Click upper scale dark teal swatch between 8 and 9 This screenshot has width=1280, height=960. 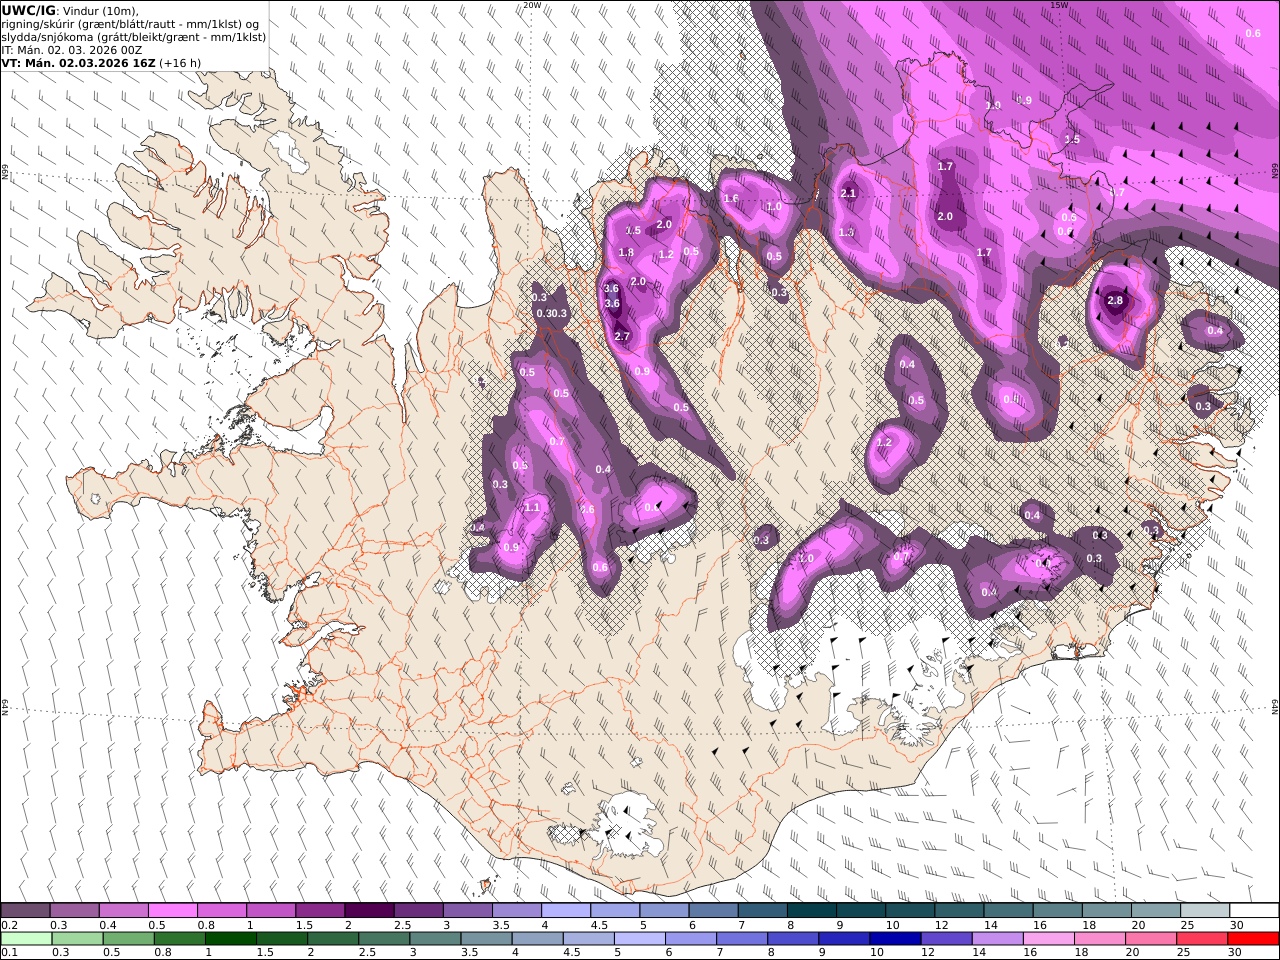point(812,910)
